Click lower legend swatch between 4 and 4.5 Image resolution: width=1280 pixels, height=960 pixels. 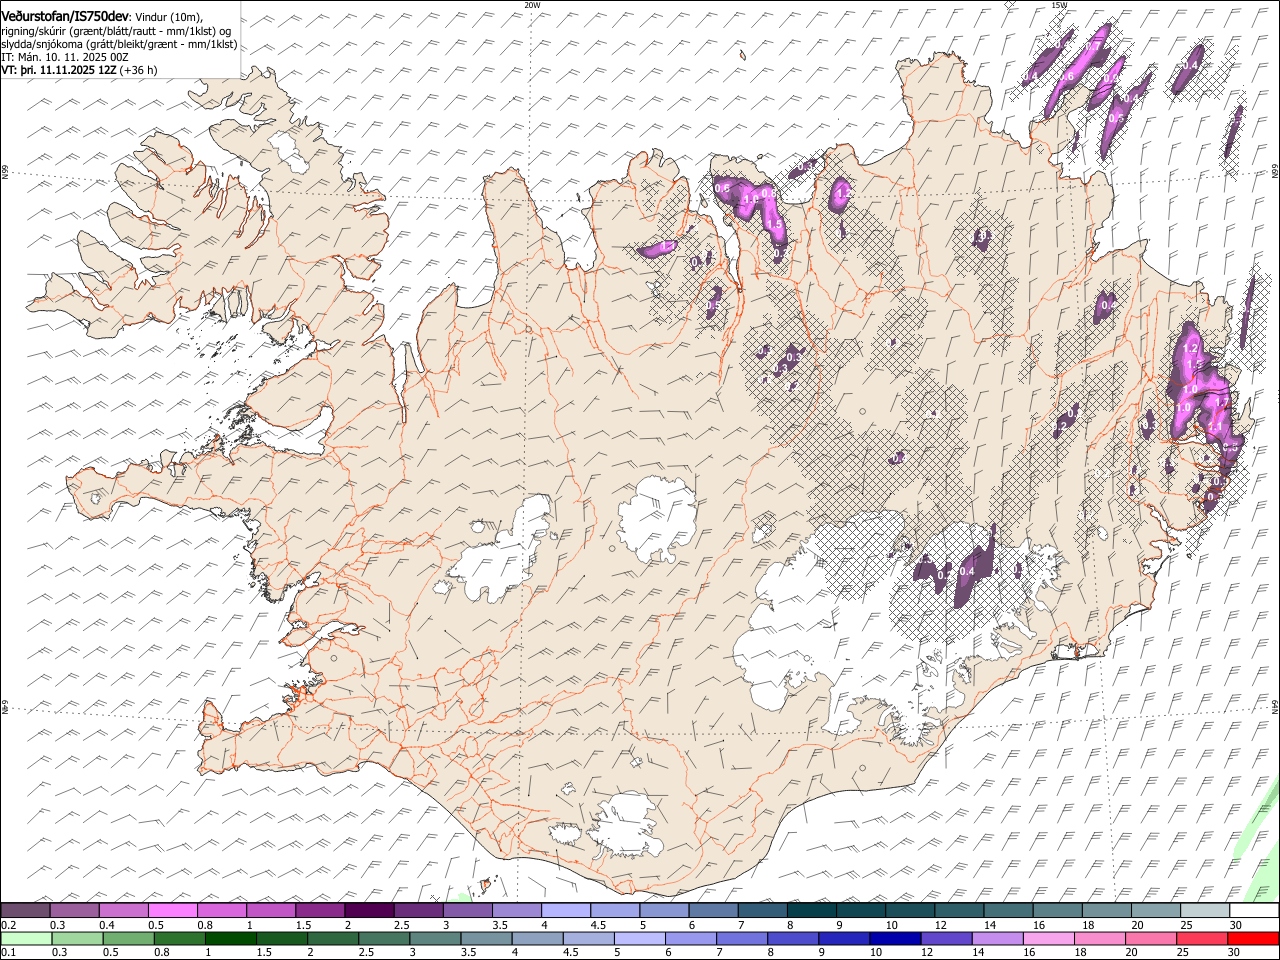tap(537, 938)
